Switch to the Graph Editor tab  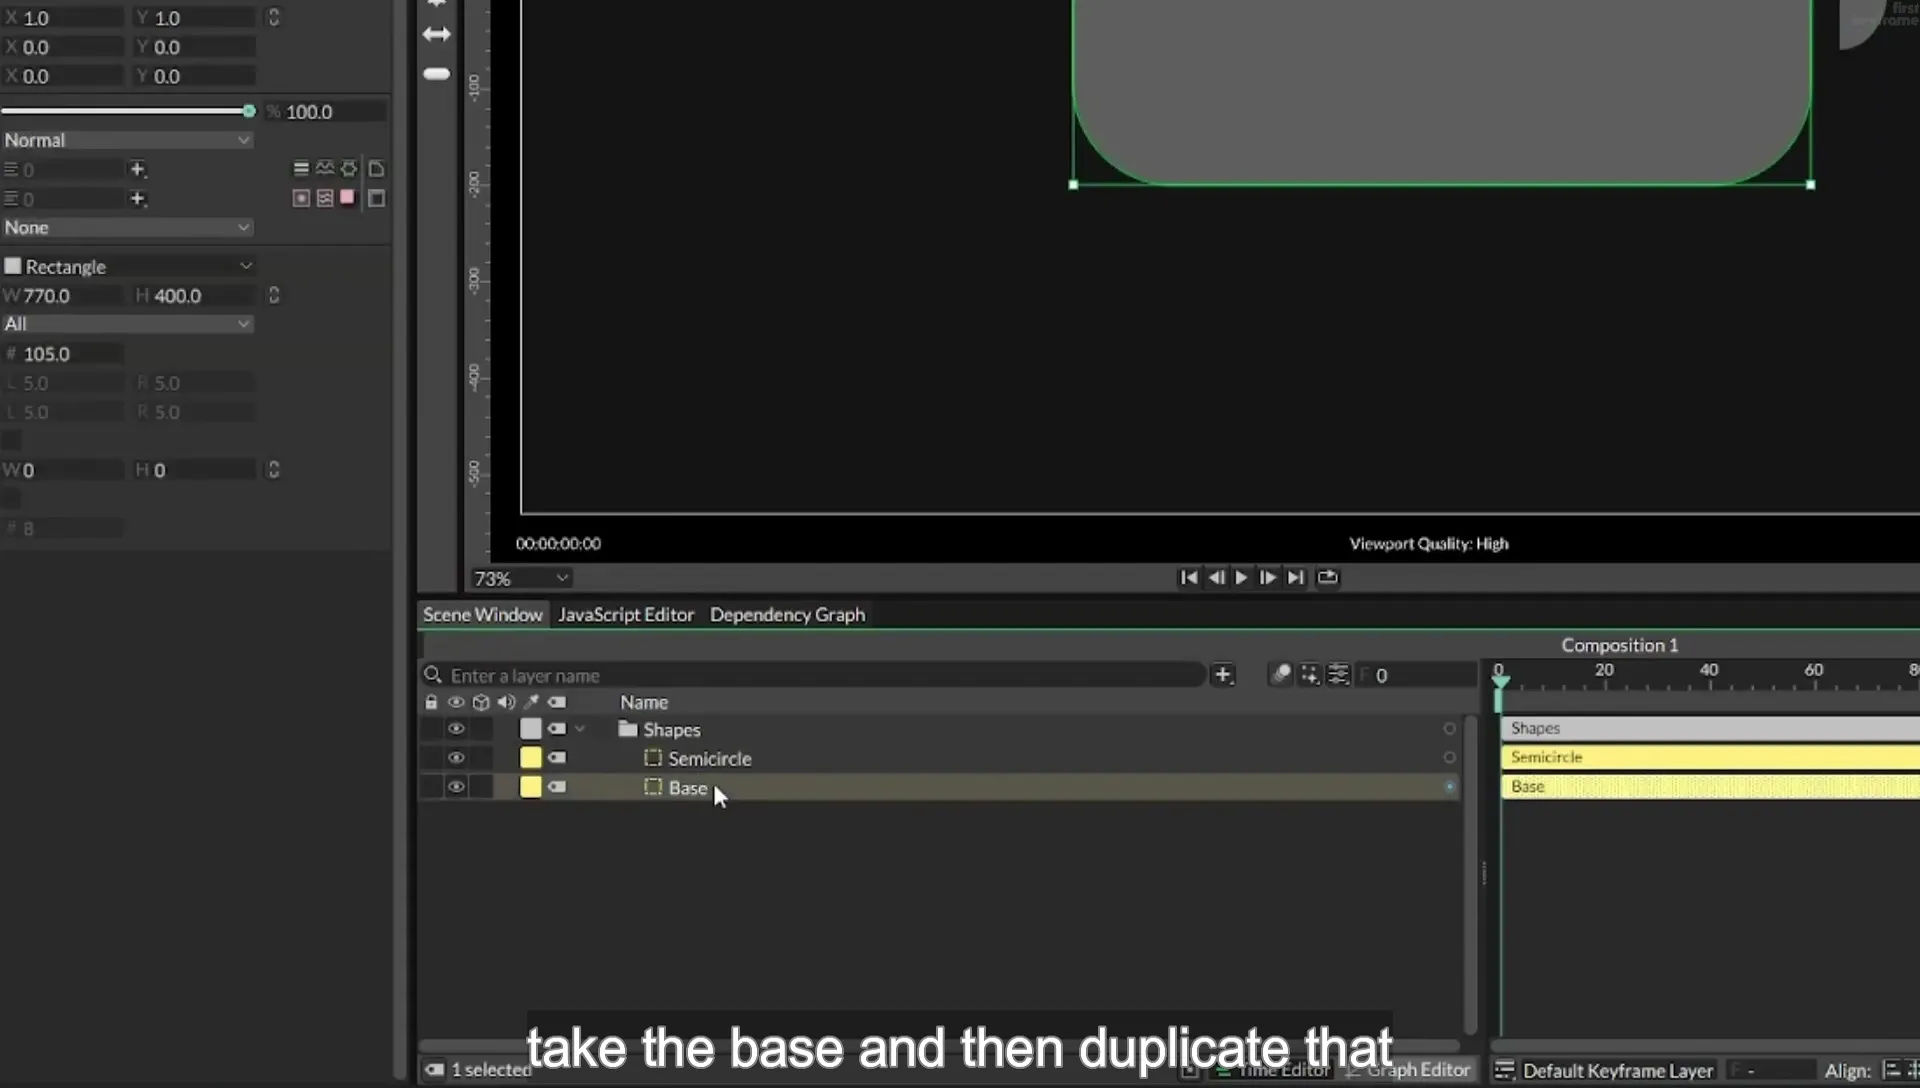(1408, 1070)
